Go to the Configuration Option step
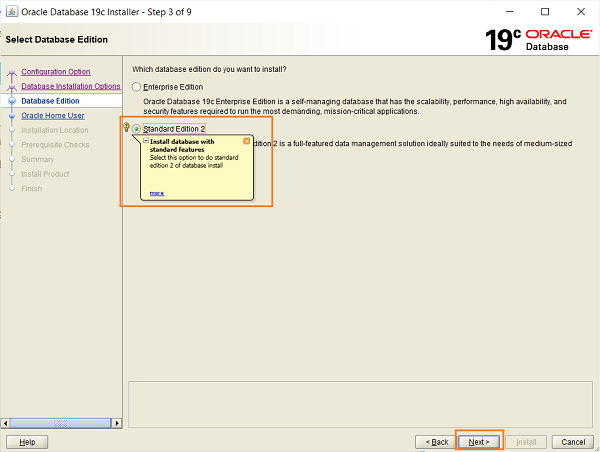Image resolution: width=600 pixels, height=452 pixels. 56,72
